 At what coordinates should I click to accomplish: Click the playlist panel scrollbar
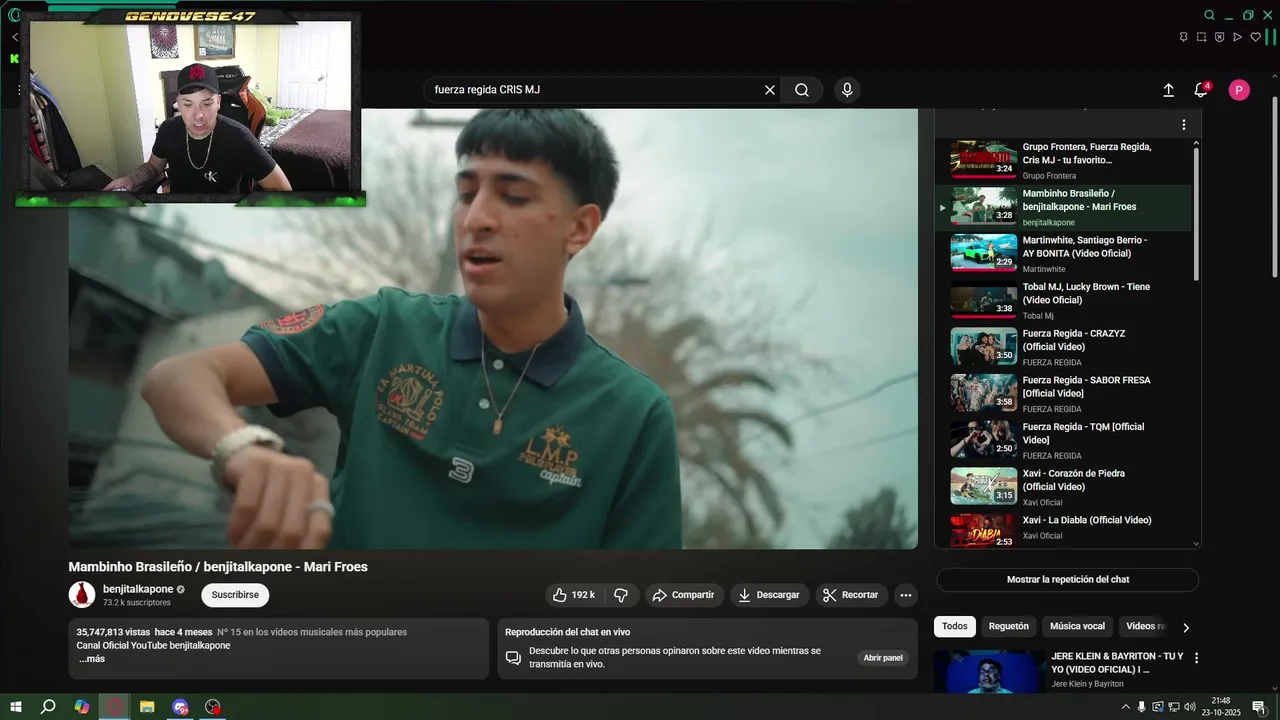[1196, 213]
